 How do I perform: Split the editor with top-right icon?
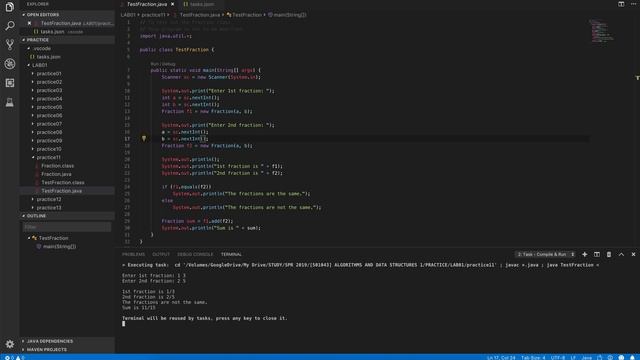coord(621,4)
